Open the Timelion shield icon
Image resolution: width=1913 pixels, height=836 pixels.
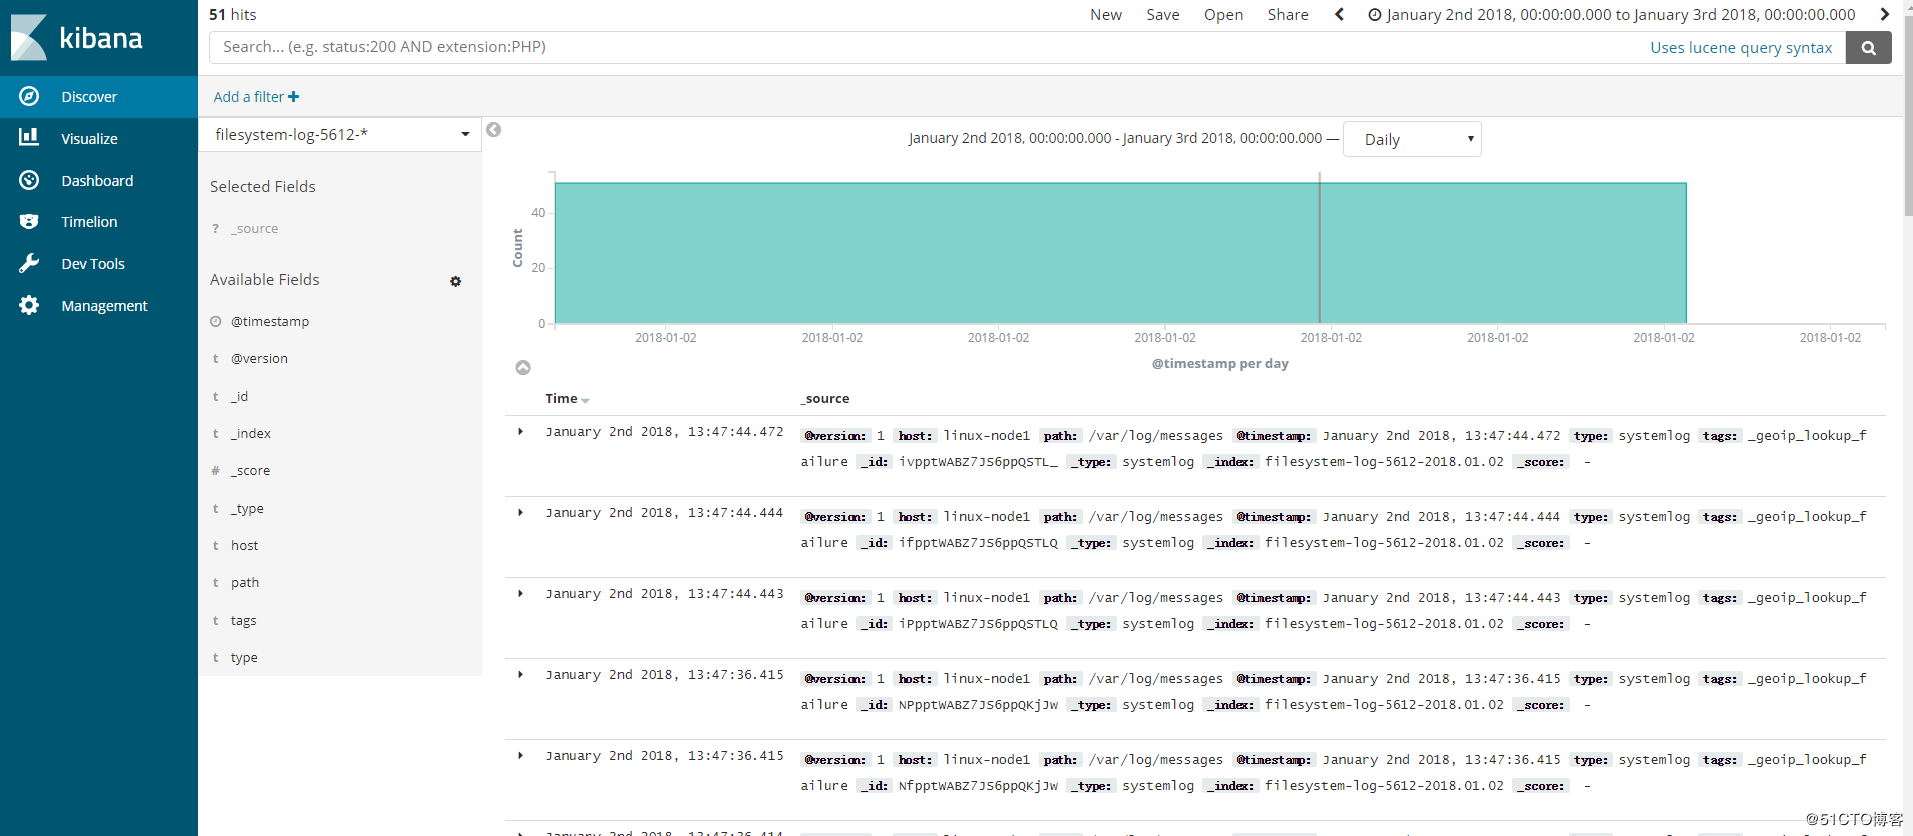[x=29, y=221]
